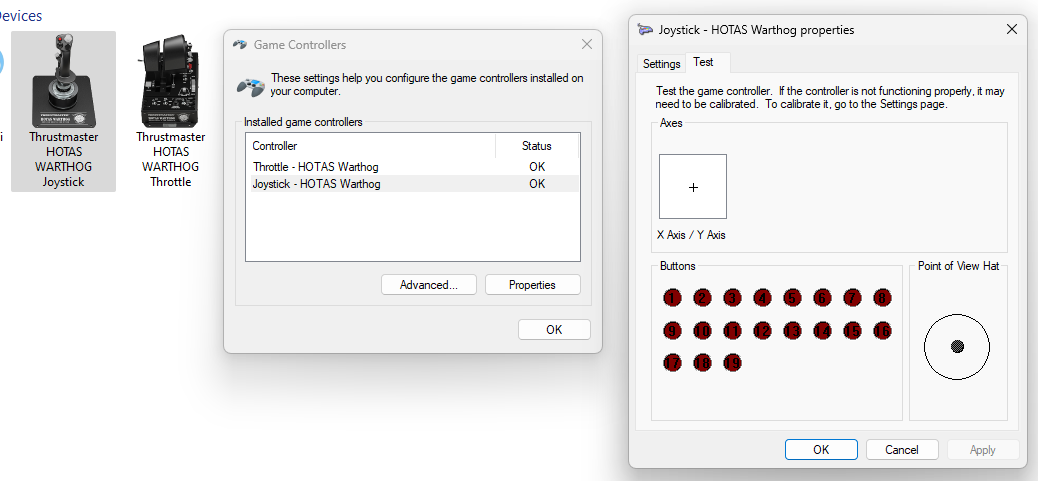The width and height of the screenshot is (1038, 481).
Task: Select the Thrustmaster HOTAS WARTHOG Throttle device icon
Action: click(x=170, y=111)
